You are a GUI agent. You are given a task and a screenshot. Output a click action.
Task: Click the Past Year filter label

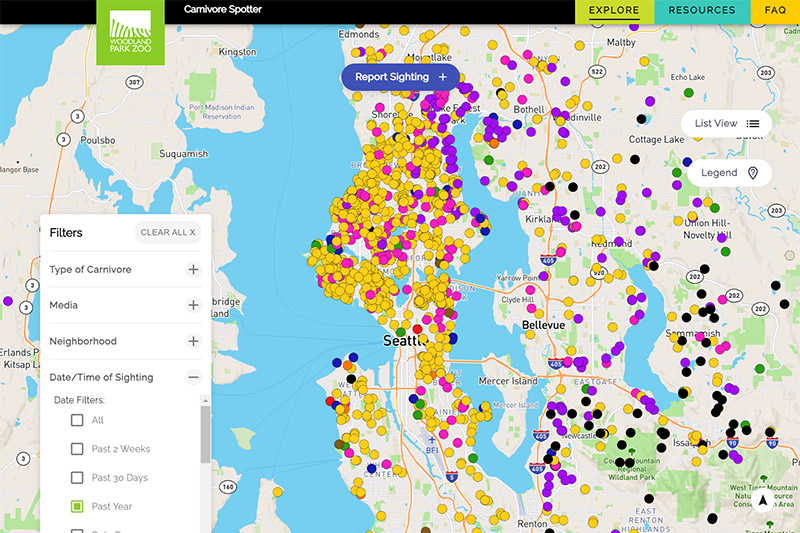point(112,506)
